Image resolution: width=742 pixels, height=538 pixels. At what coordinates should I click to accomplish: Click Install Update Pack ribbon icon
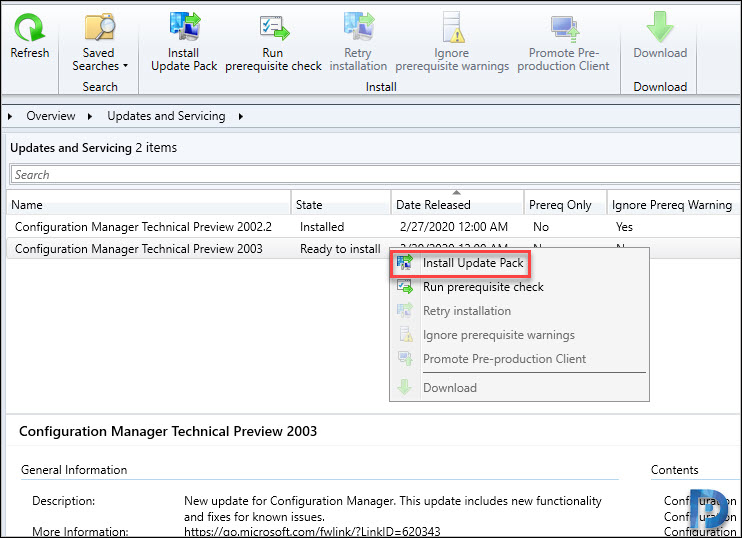pyautogui.click(x=185, y=26)
